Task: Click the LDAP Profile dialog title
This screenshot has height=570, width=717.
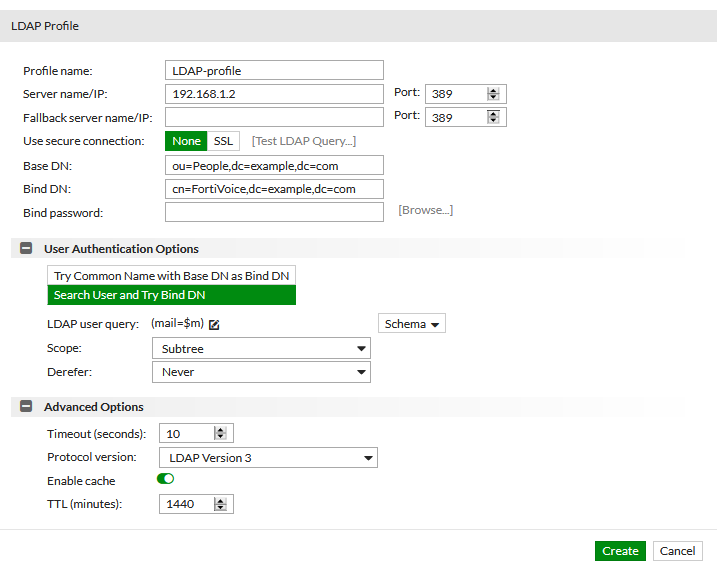Action: pyautogui.click(x=45, y=26)
